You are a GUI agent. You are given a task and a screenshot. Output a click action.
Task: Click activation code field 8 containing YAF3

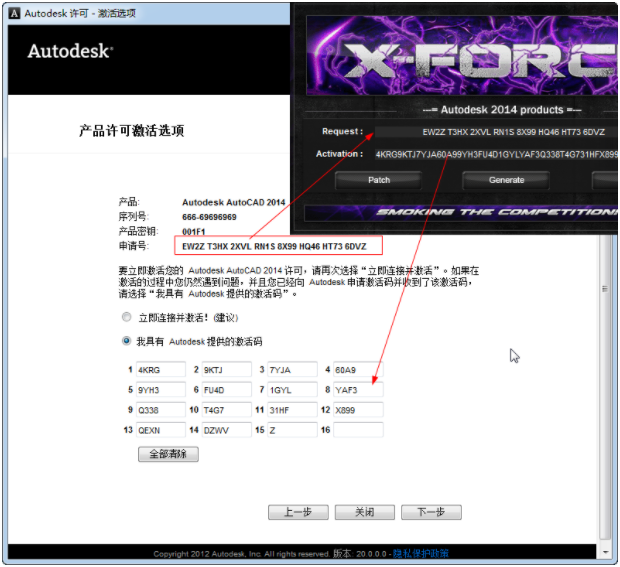tap(358, 390)
